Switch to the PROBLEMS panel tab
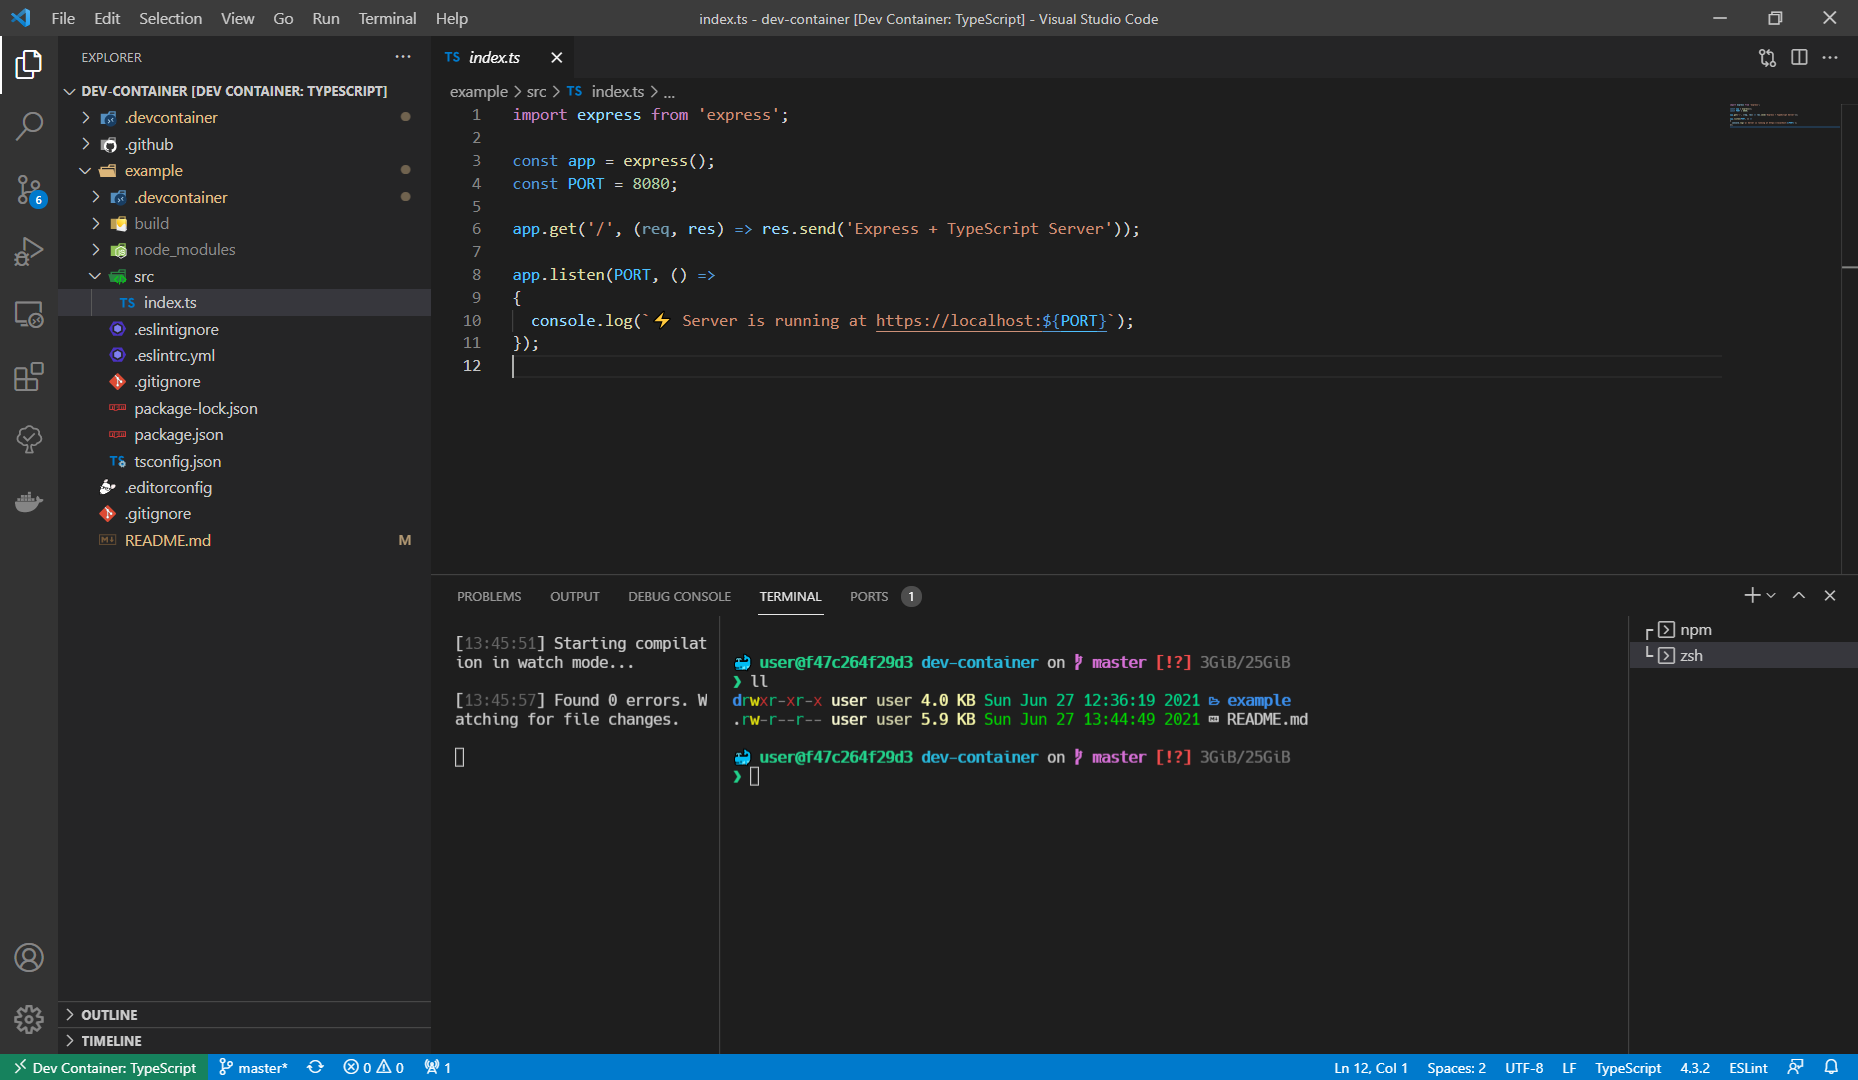 click(x=489, y=596)
